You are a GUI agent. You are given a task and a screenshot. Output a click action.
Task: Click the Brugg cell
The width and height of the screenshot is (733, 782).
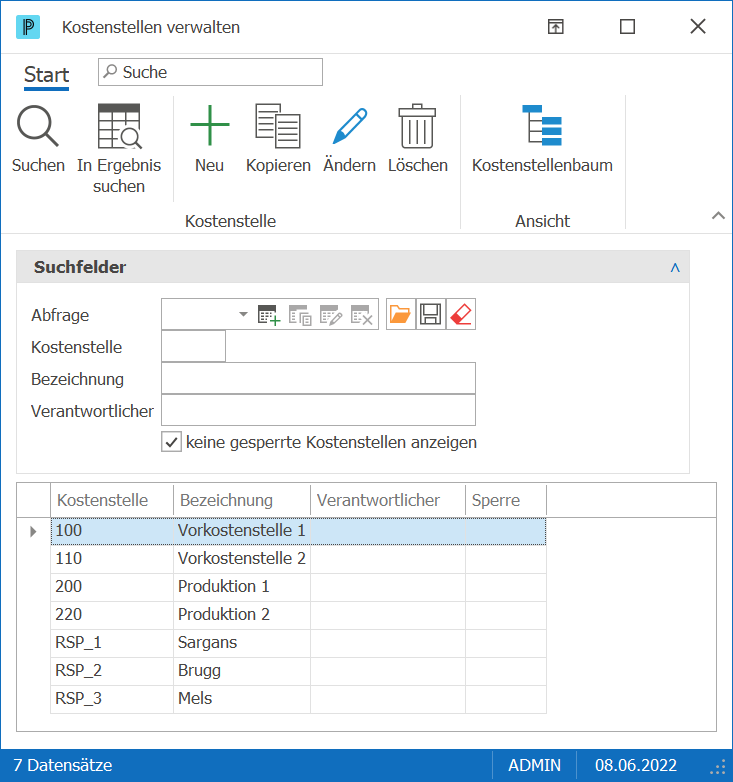tap(242, 670)
